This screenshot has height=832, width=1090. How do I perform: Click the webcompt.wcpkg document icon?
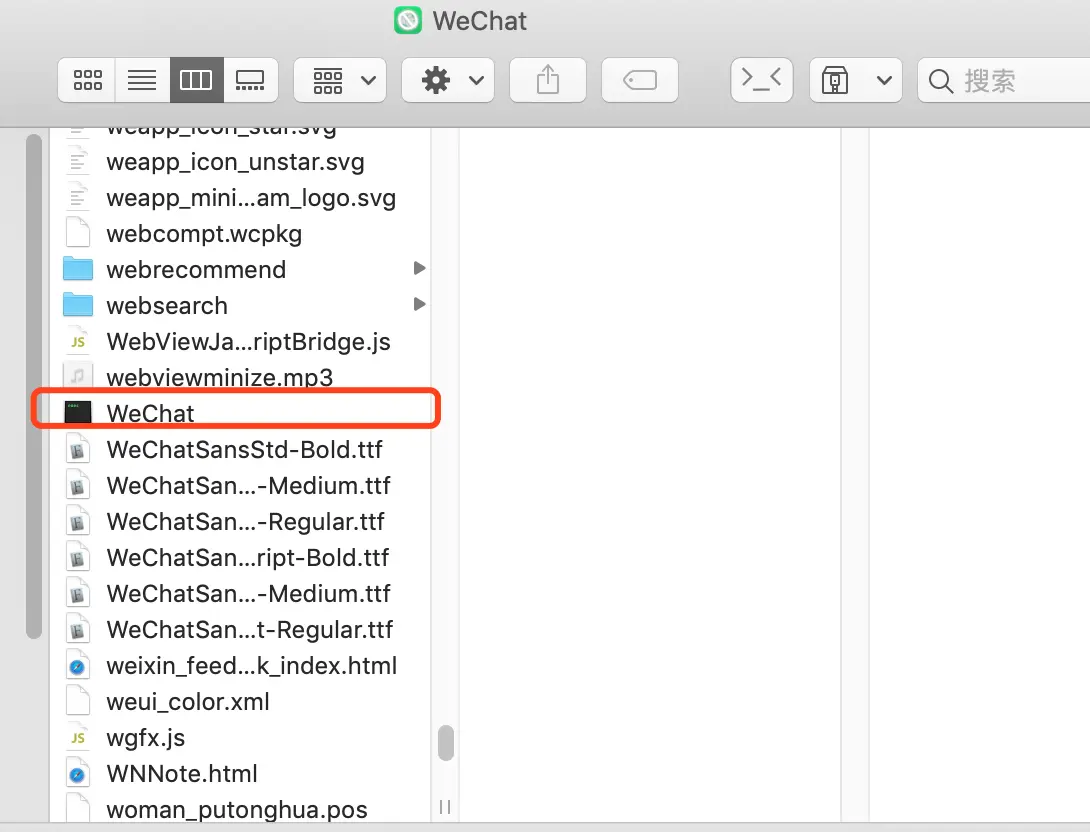(x=78, y=233)
